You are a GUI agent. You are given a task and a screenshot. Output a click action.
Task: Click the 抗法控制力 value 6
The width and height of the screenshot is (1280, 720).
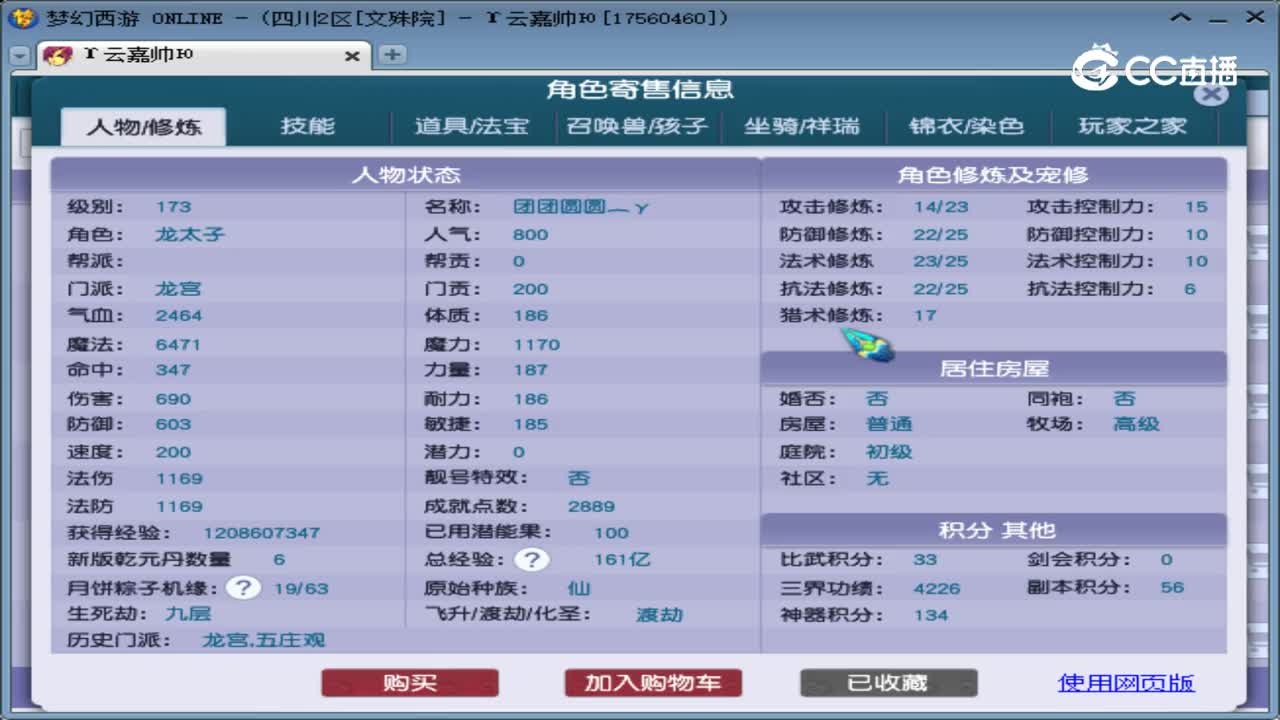click(x=1190, y=288)
